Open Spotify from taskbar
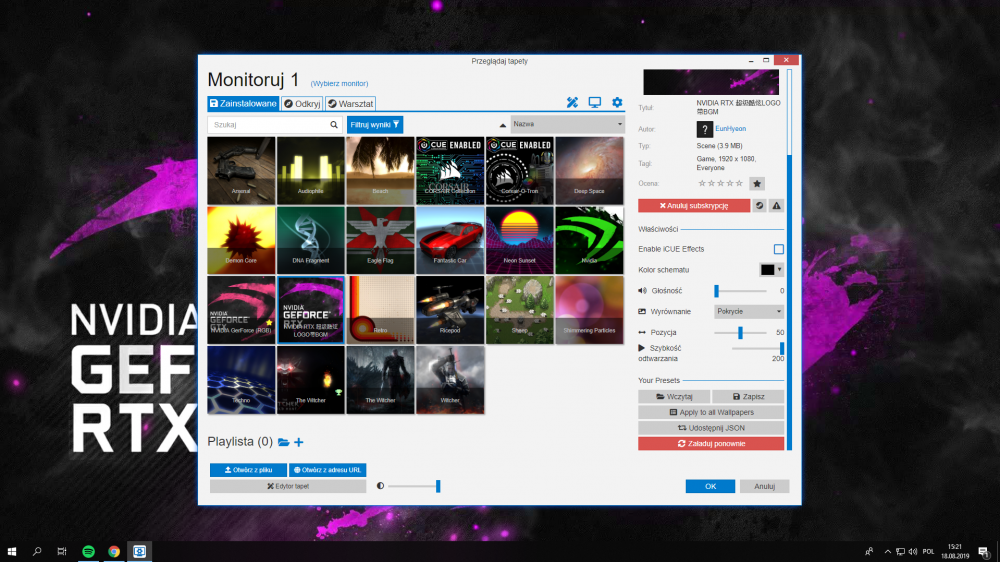The height and width of the screenshot is (562, 1000). [x=89, y=552]
